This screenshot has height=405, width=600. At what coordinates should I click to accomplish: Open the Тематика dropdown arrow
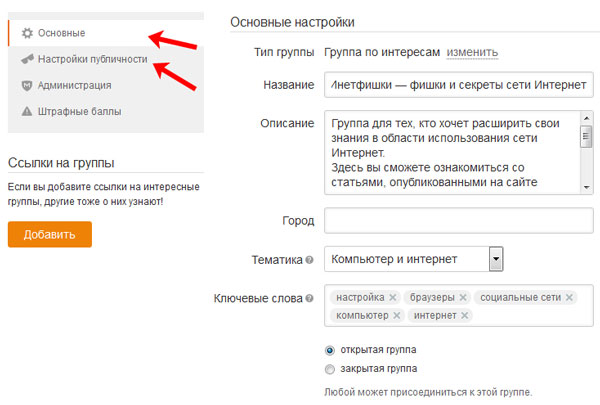[496, 259]
